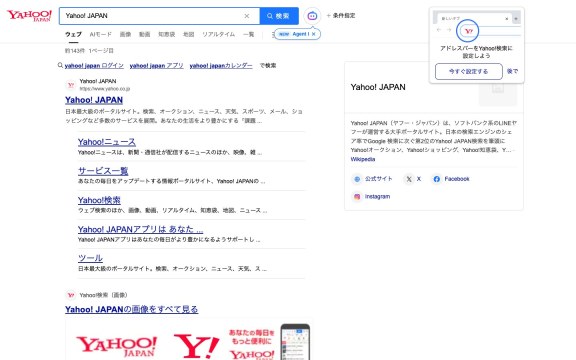Open the www.yahoo.co.jp URL text
576x360 pixels.
[x=105, y=89]
